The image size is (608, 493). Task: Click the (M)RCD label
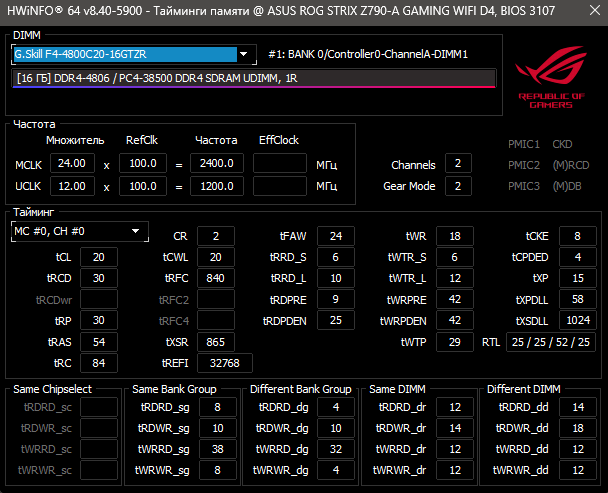point(571,165)
